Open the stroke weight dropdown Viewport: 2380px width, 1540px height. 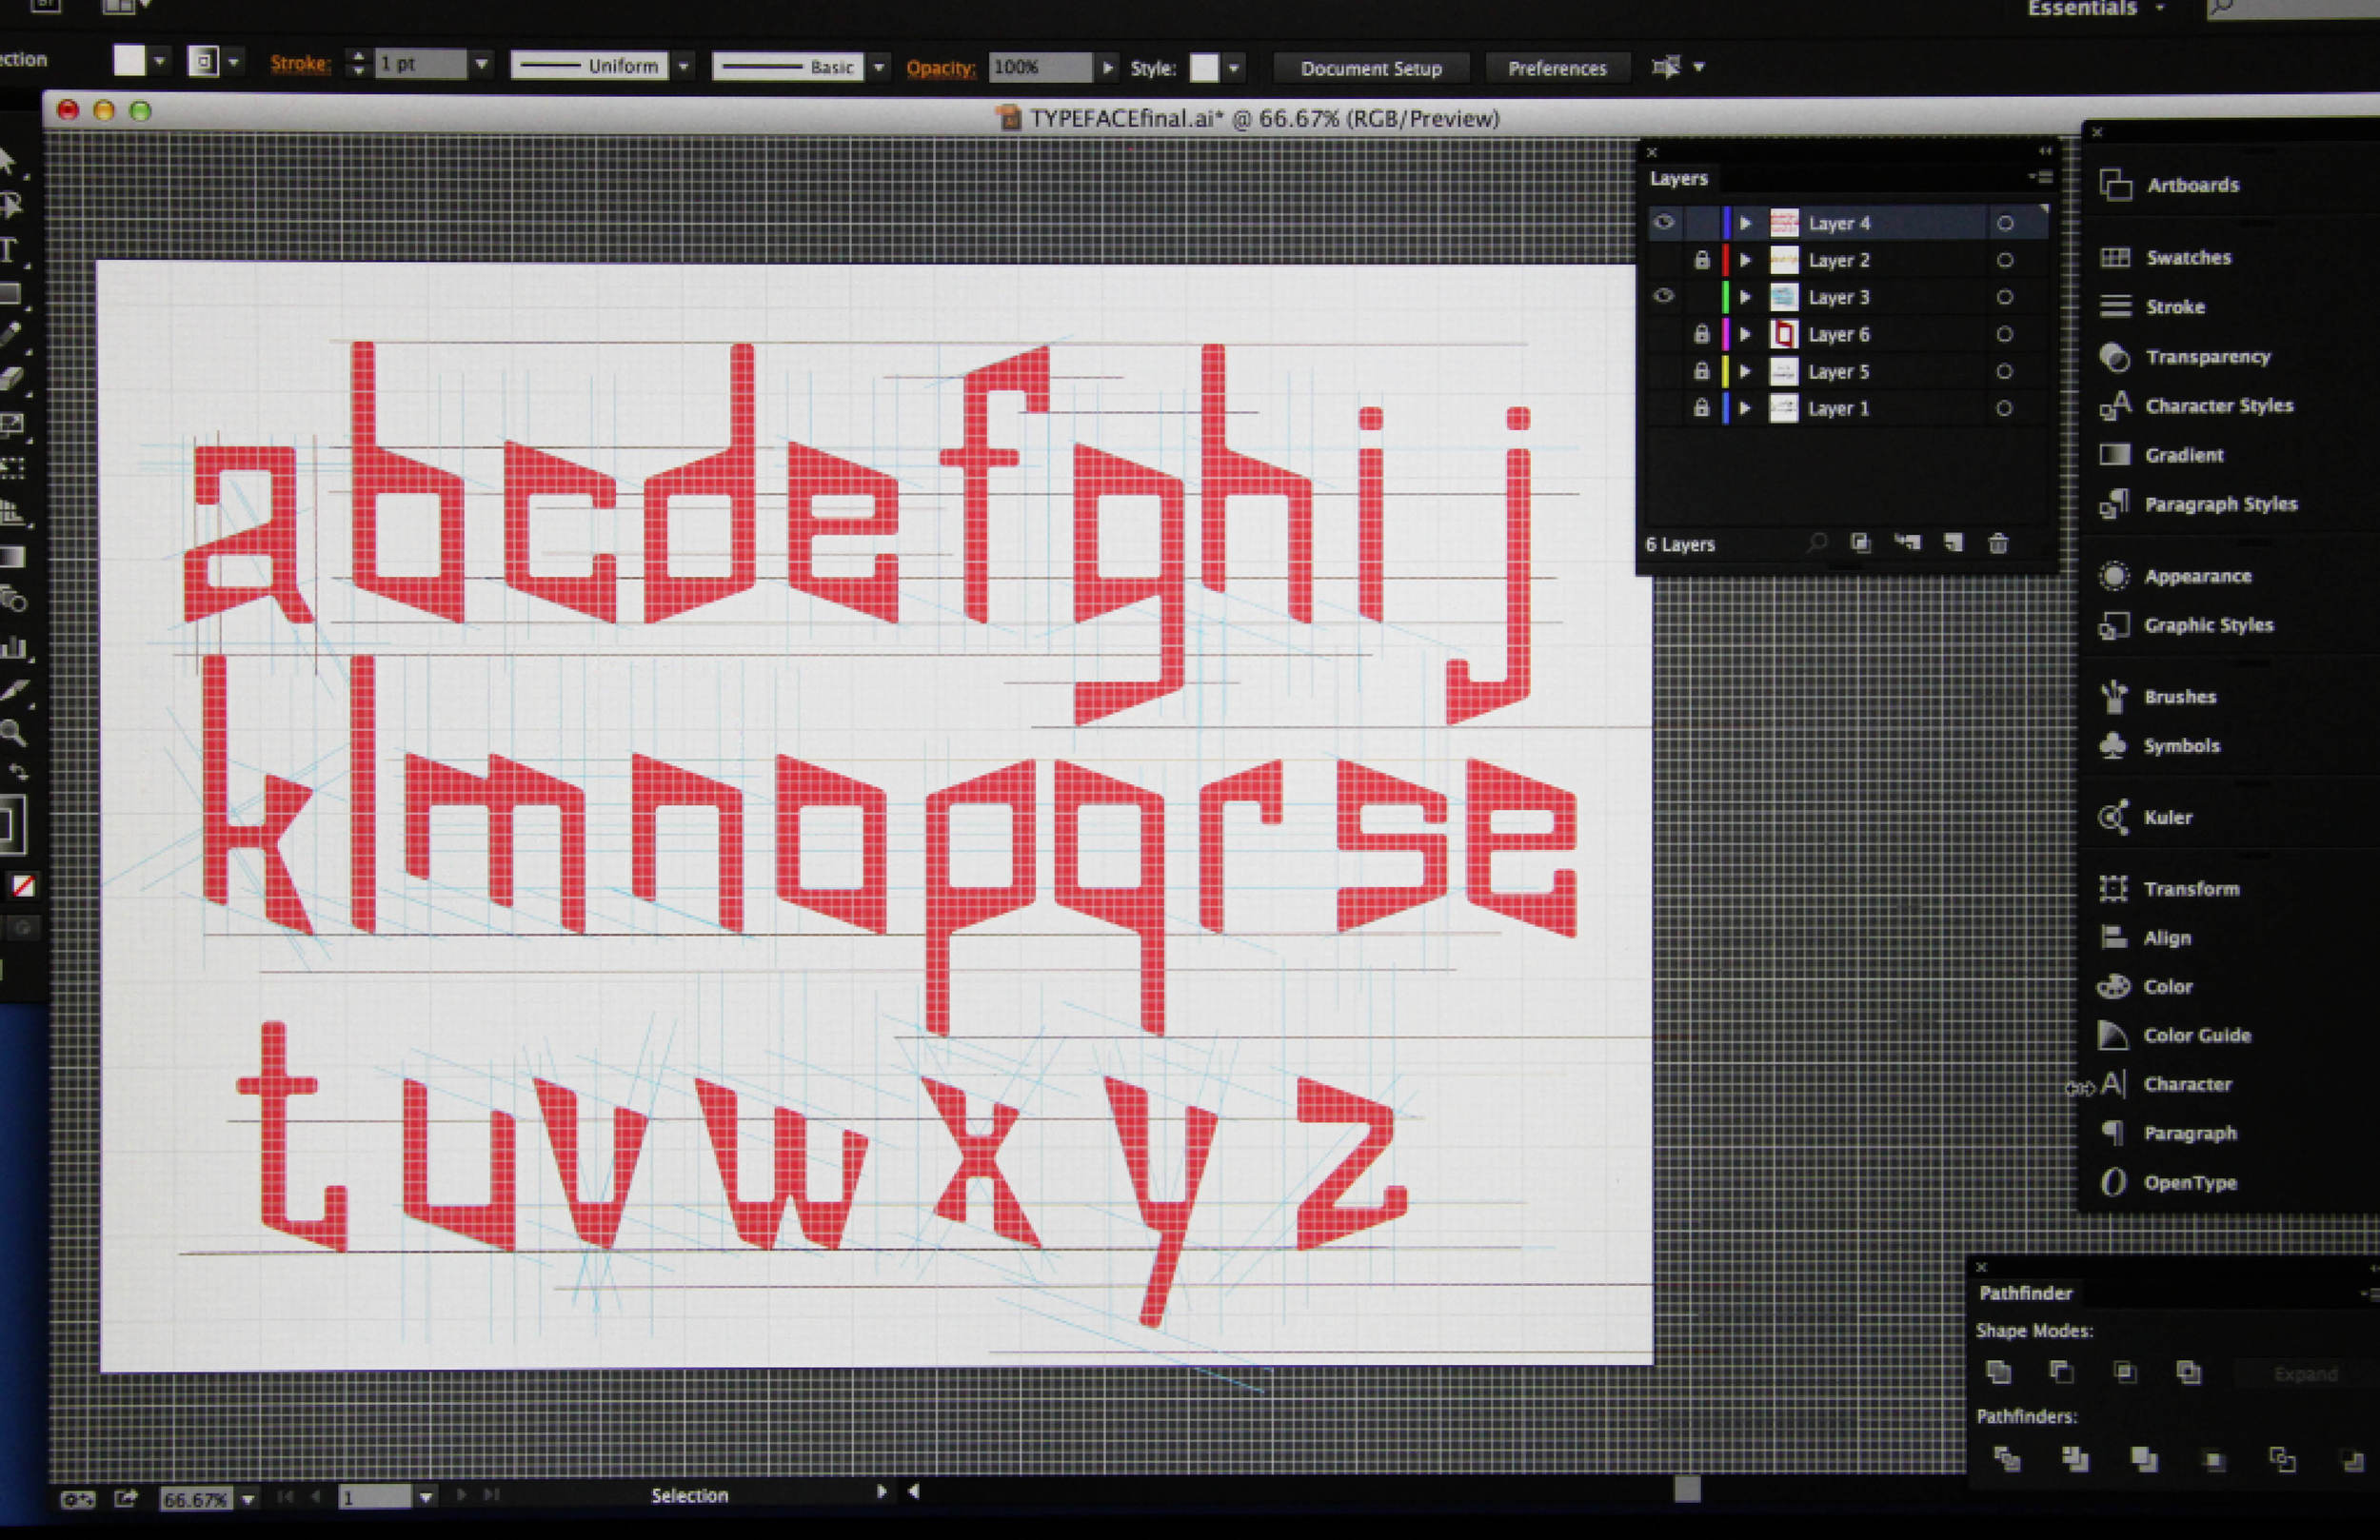pyautogui.click(x=482, y=64)
